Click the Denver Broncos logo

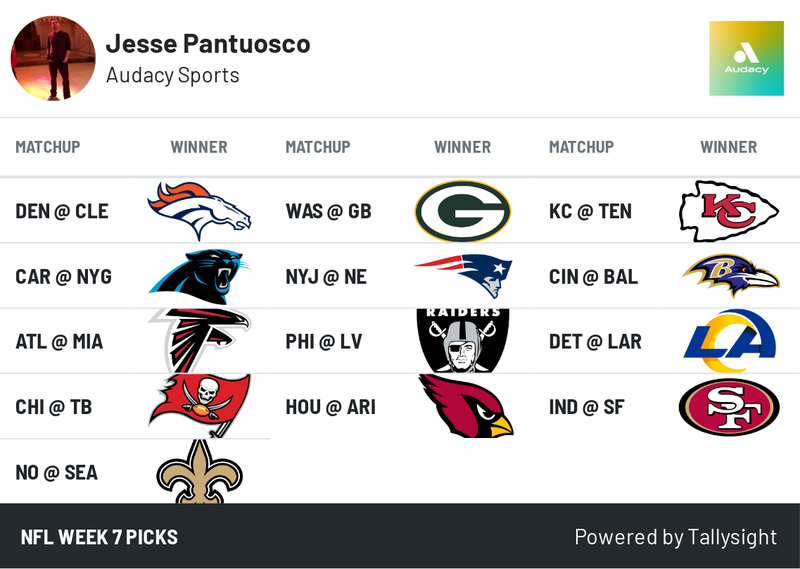(199, 211)
